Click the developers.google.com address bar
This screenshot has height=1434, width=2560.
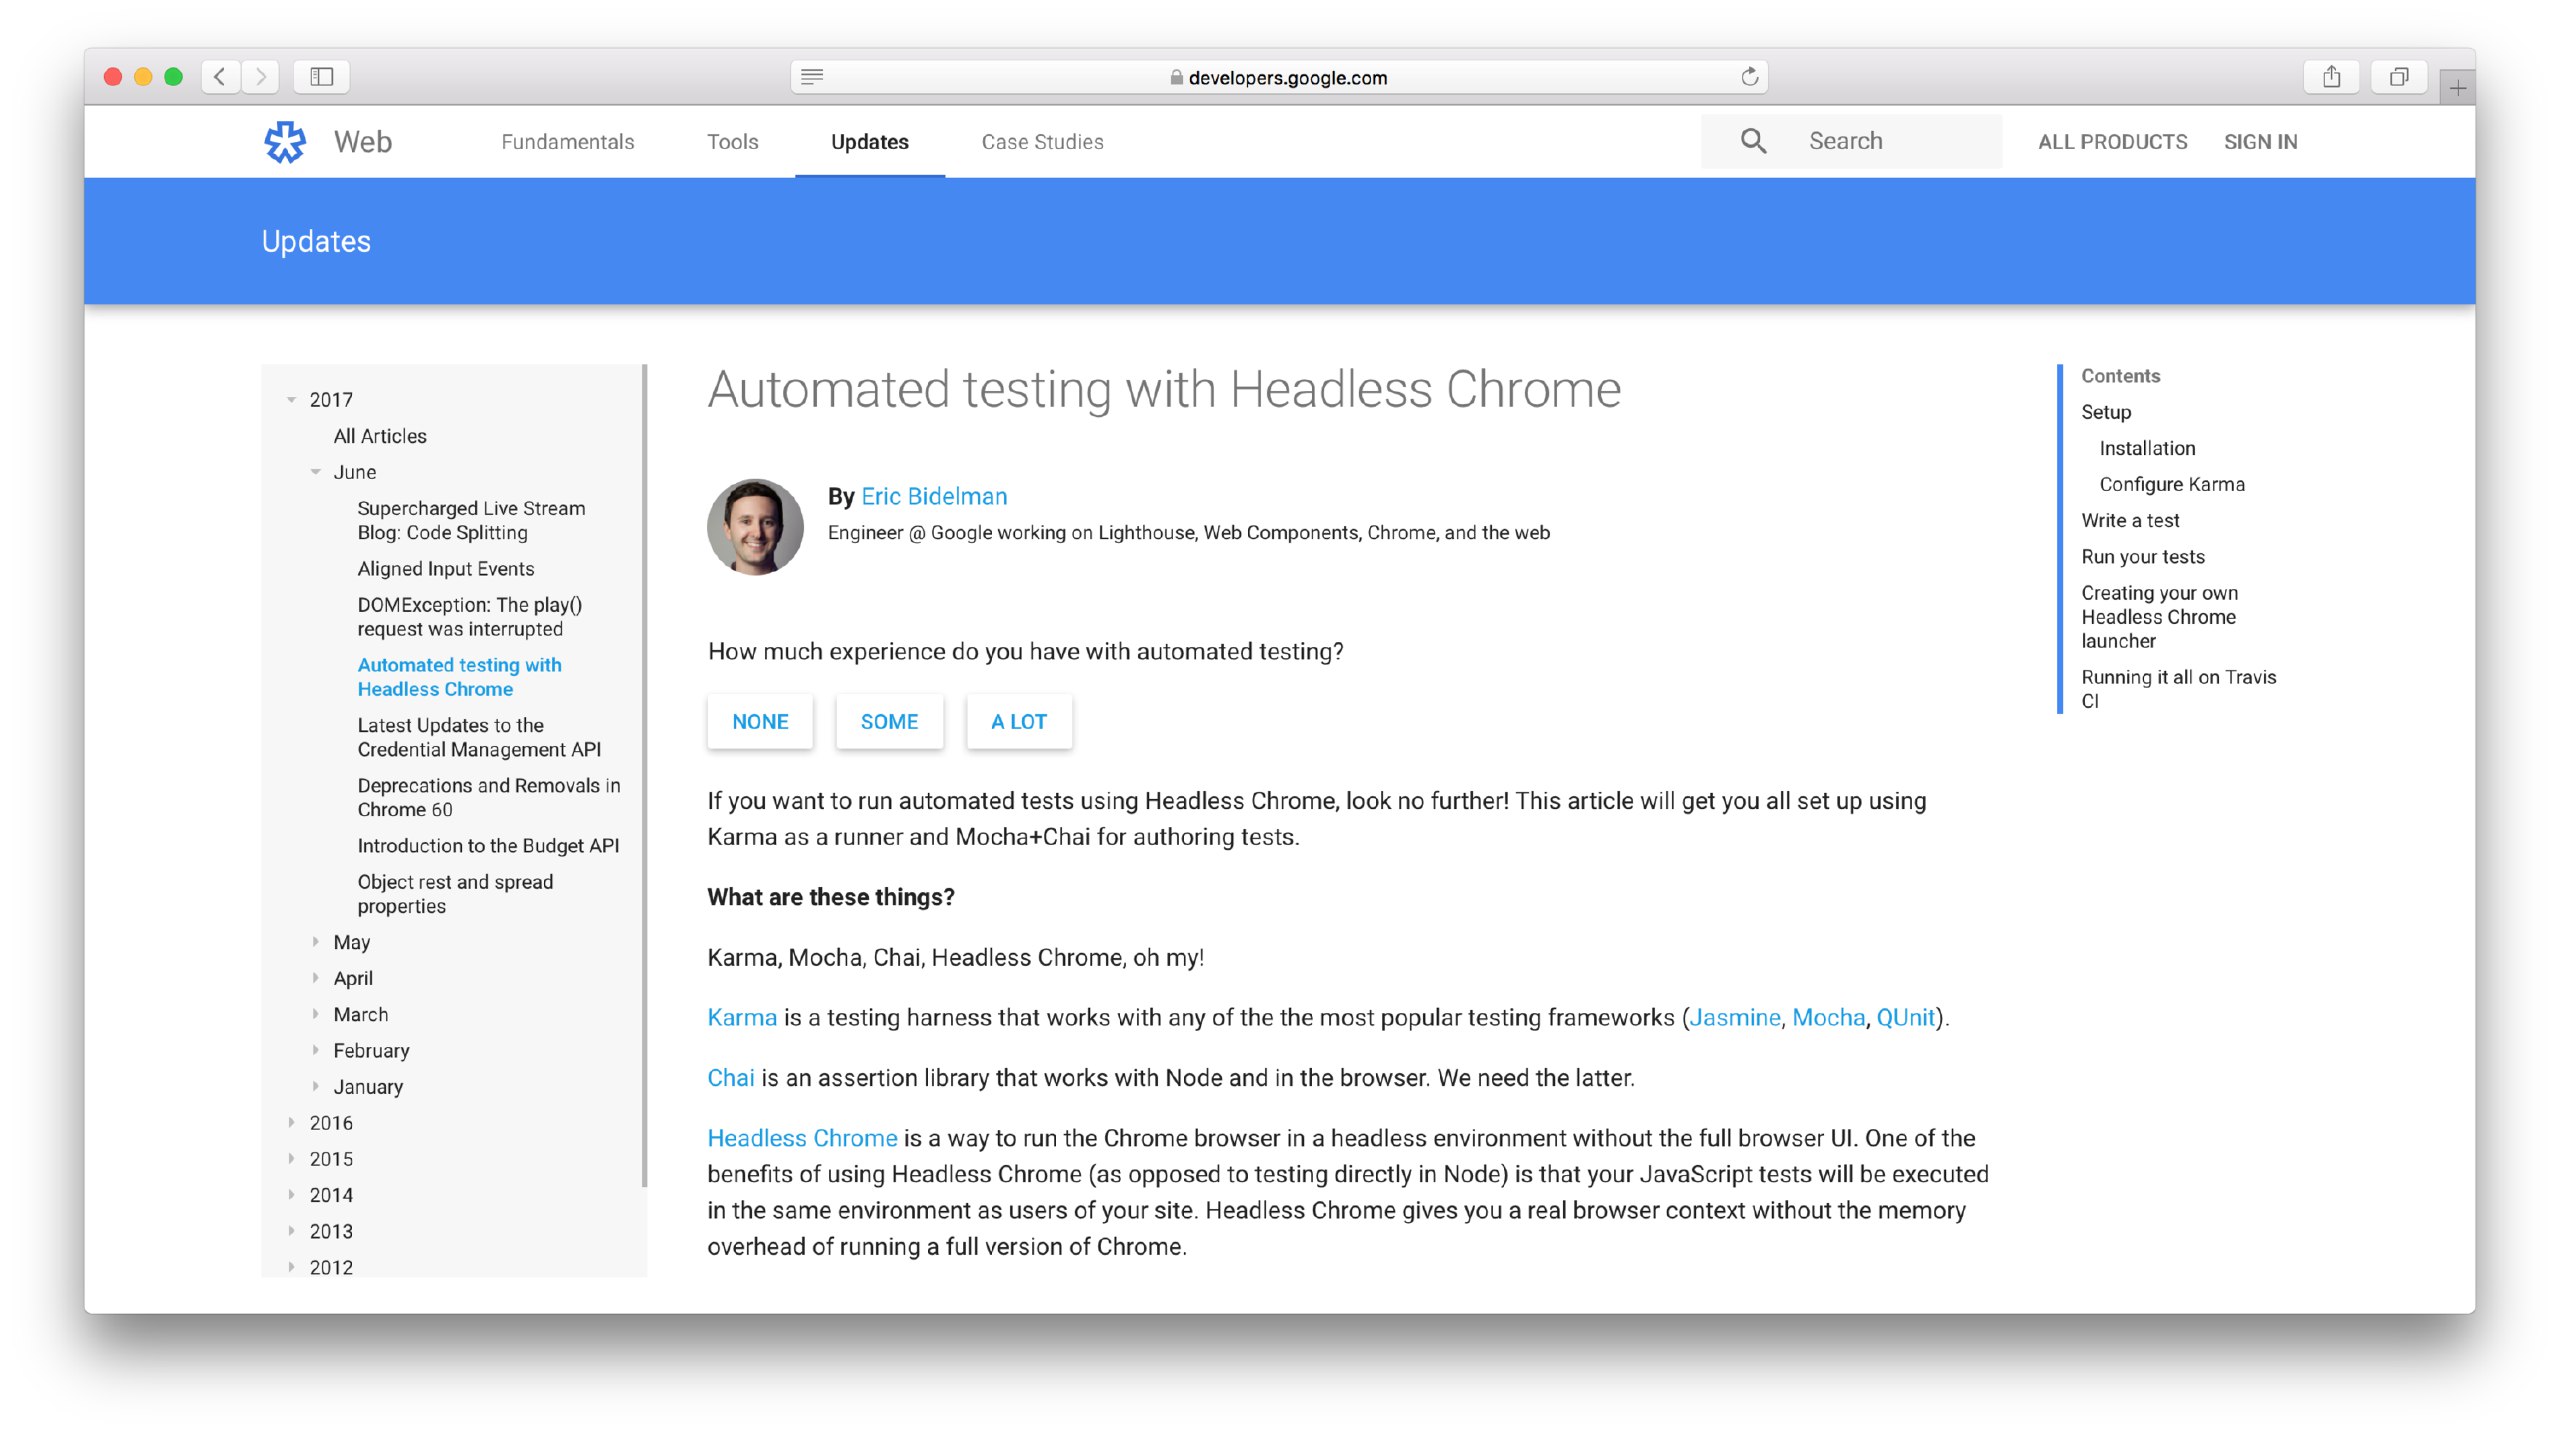(1279, 77)
